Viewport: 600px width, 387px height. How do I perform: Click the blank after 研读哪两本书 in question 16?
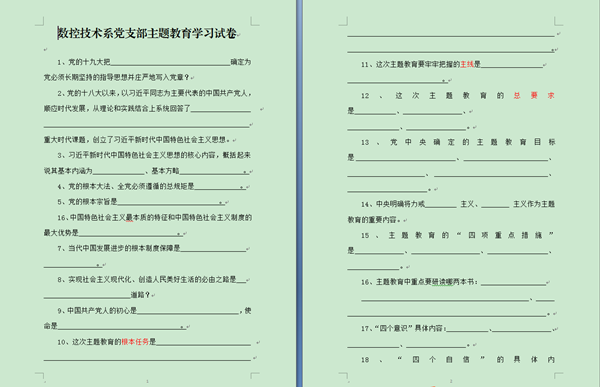click(514, 283)
